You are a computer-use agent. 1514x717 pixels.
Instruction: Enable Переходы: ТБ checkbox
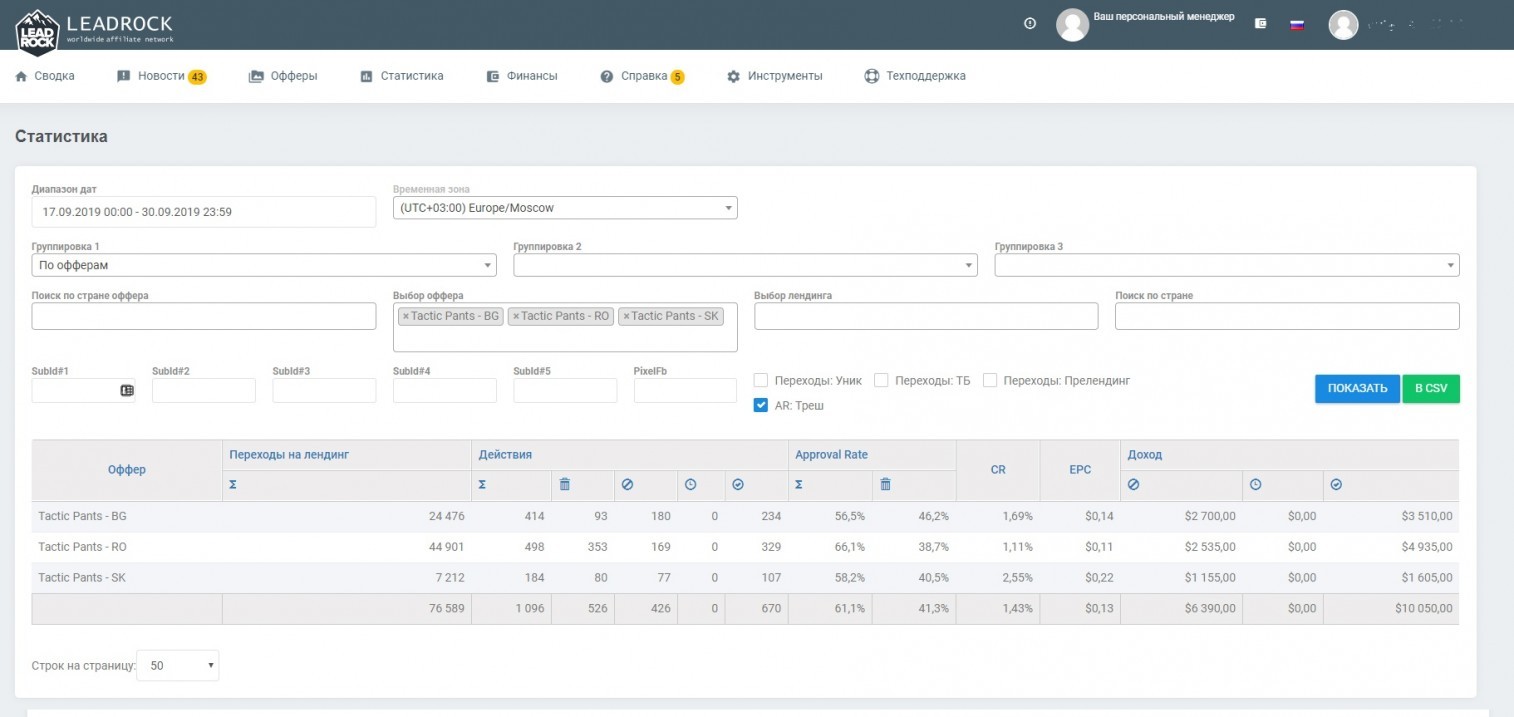[x=881, y=380]
